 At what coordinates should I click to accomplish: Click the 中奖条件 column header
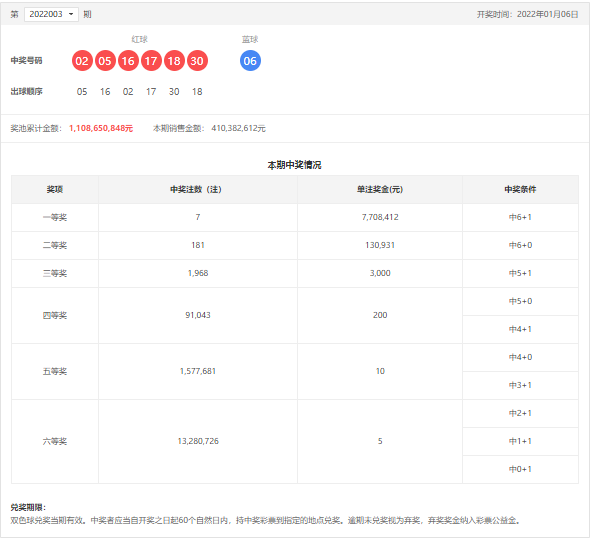click(520, 189)
